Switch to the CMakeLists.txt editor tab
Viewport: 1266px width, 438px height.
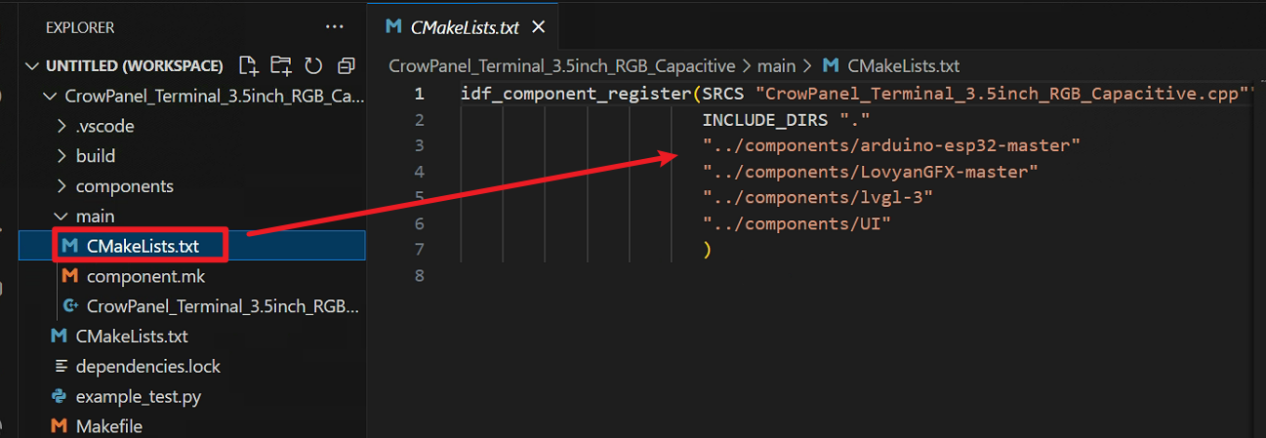pos(463,27)
